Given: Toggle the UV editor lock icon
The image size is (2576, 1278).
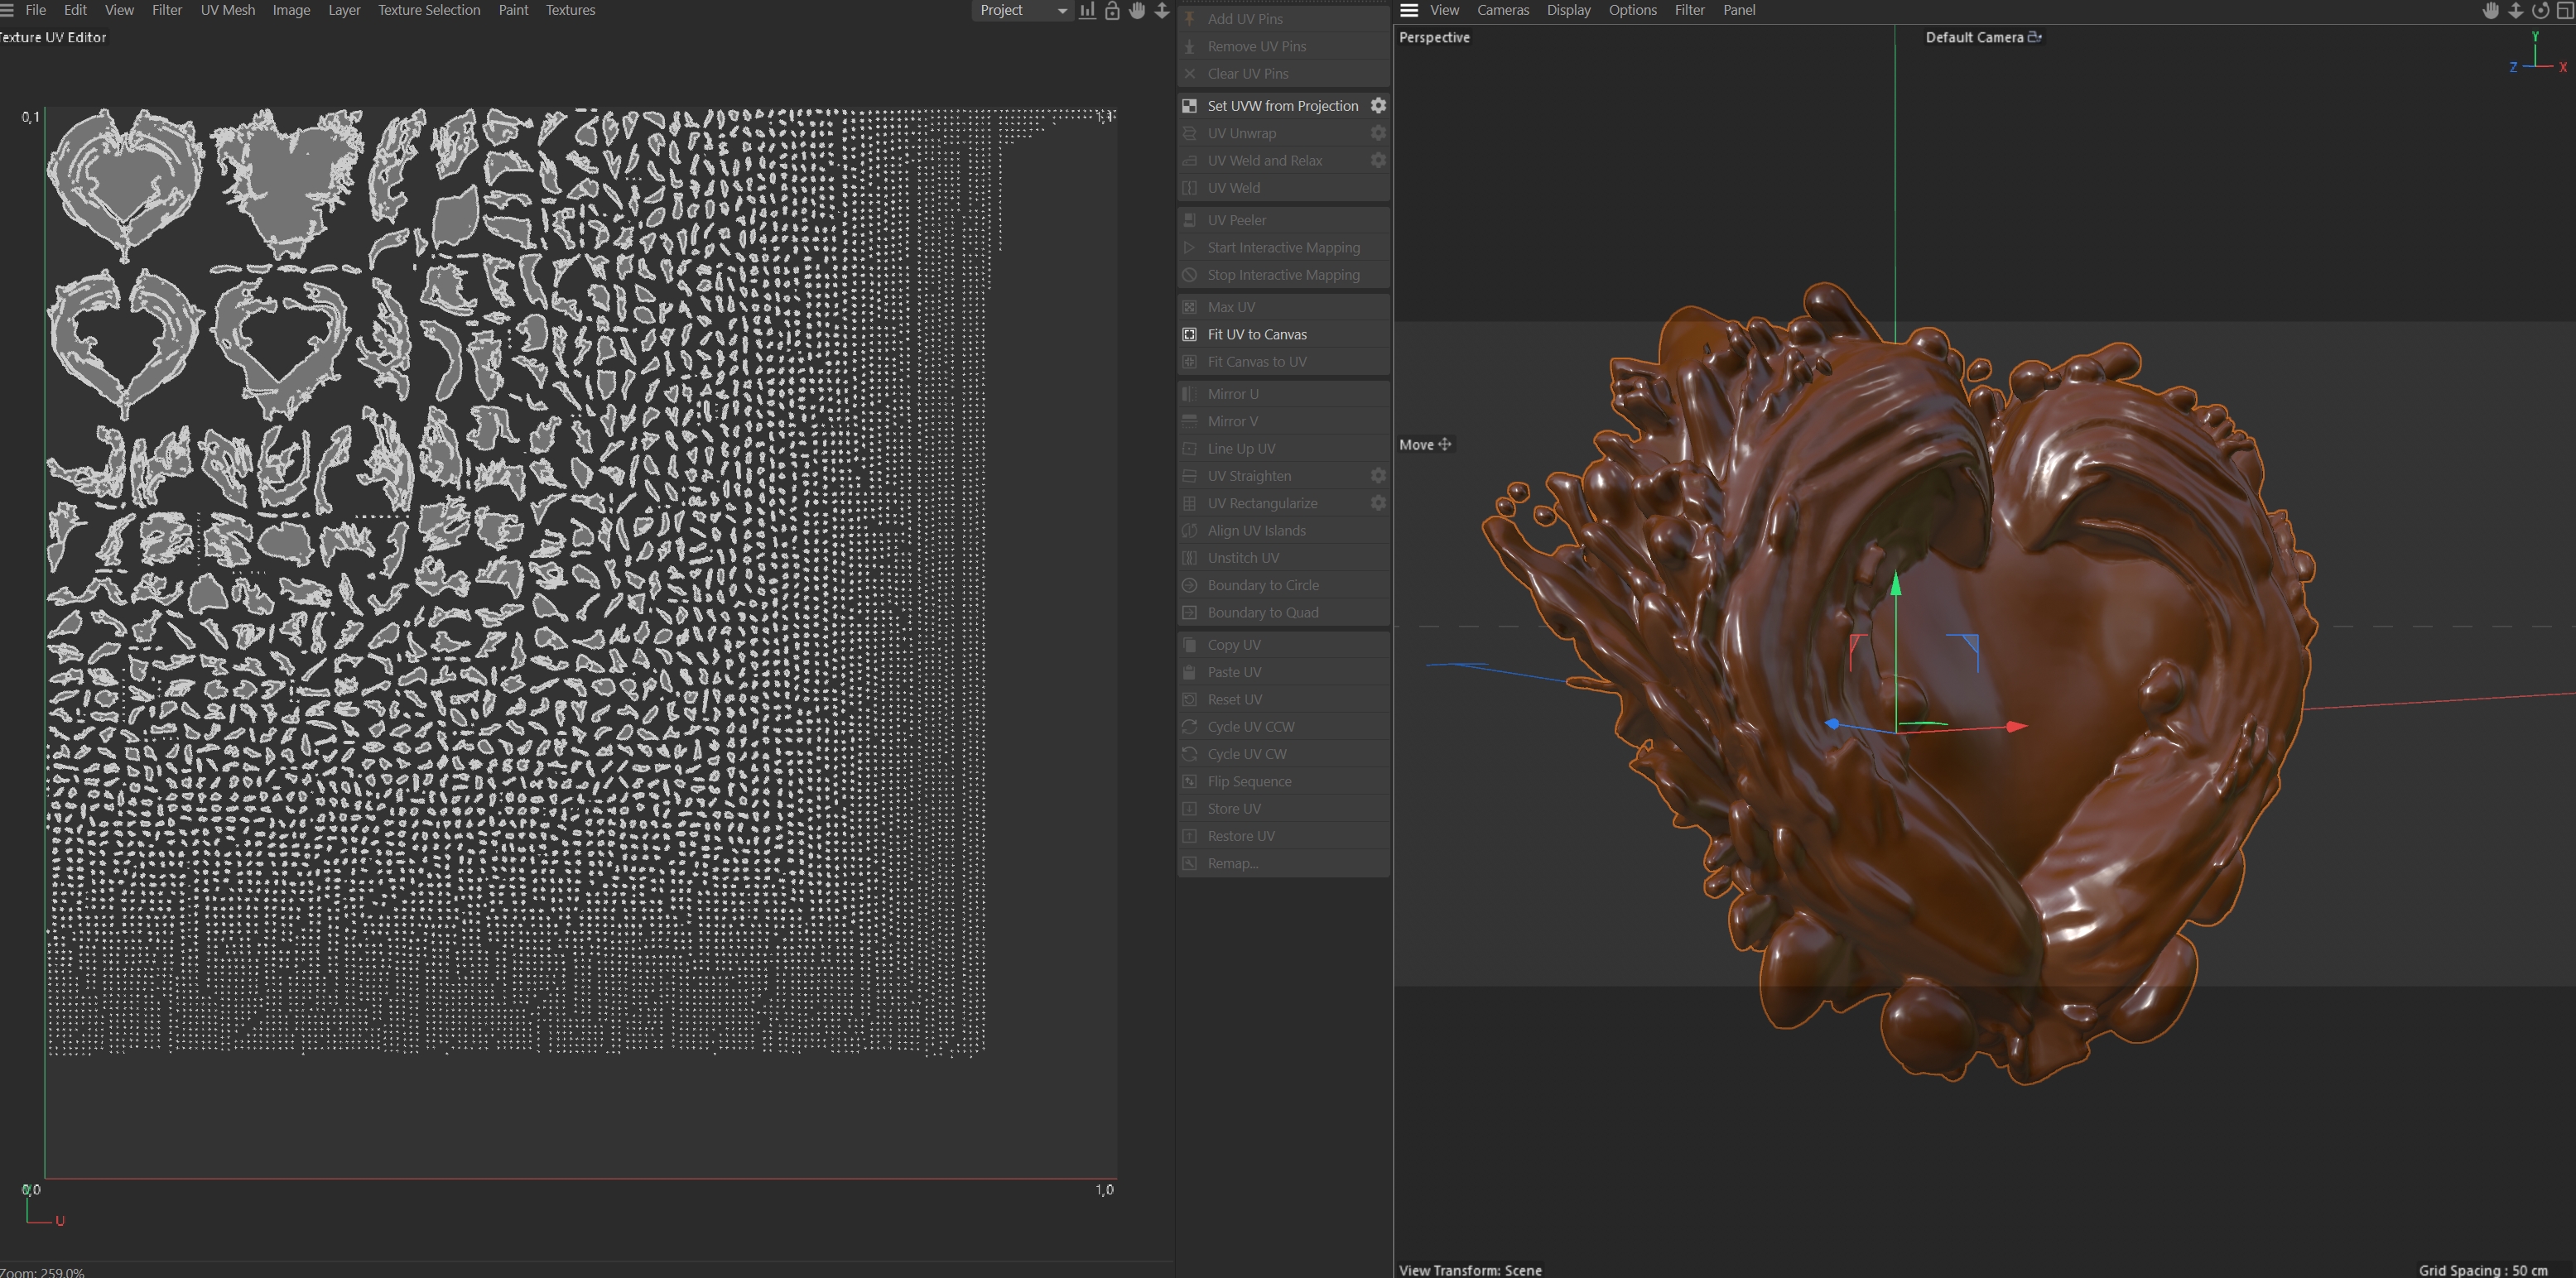Looking at the screenshot, I should pos(1112,10).
